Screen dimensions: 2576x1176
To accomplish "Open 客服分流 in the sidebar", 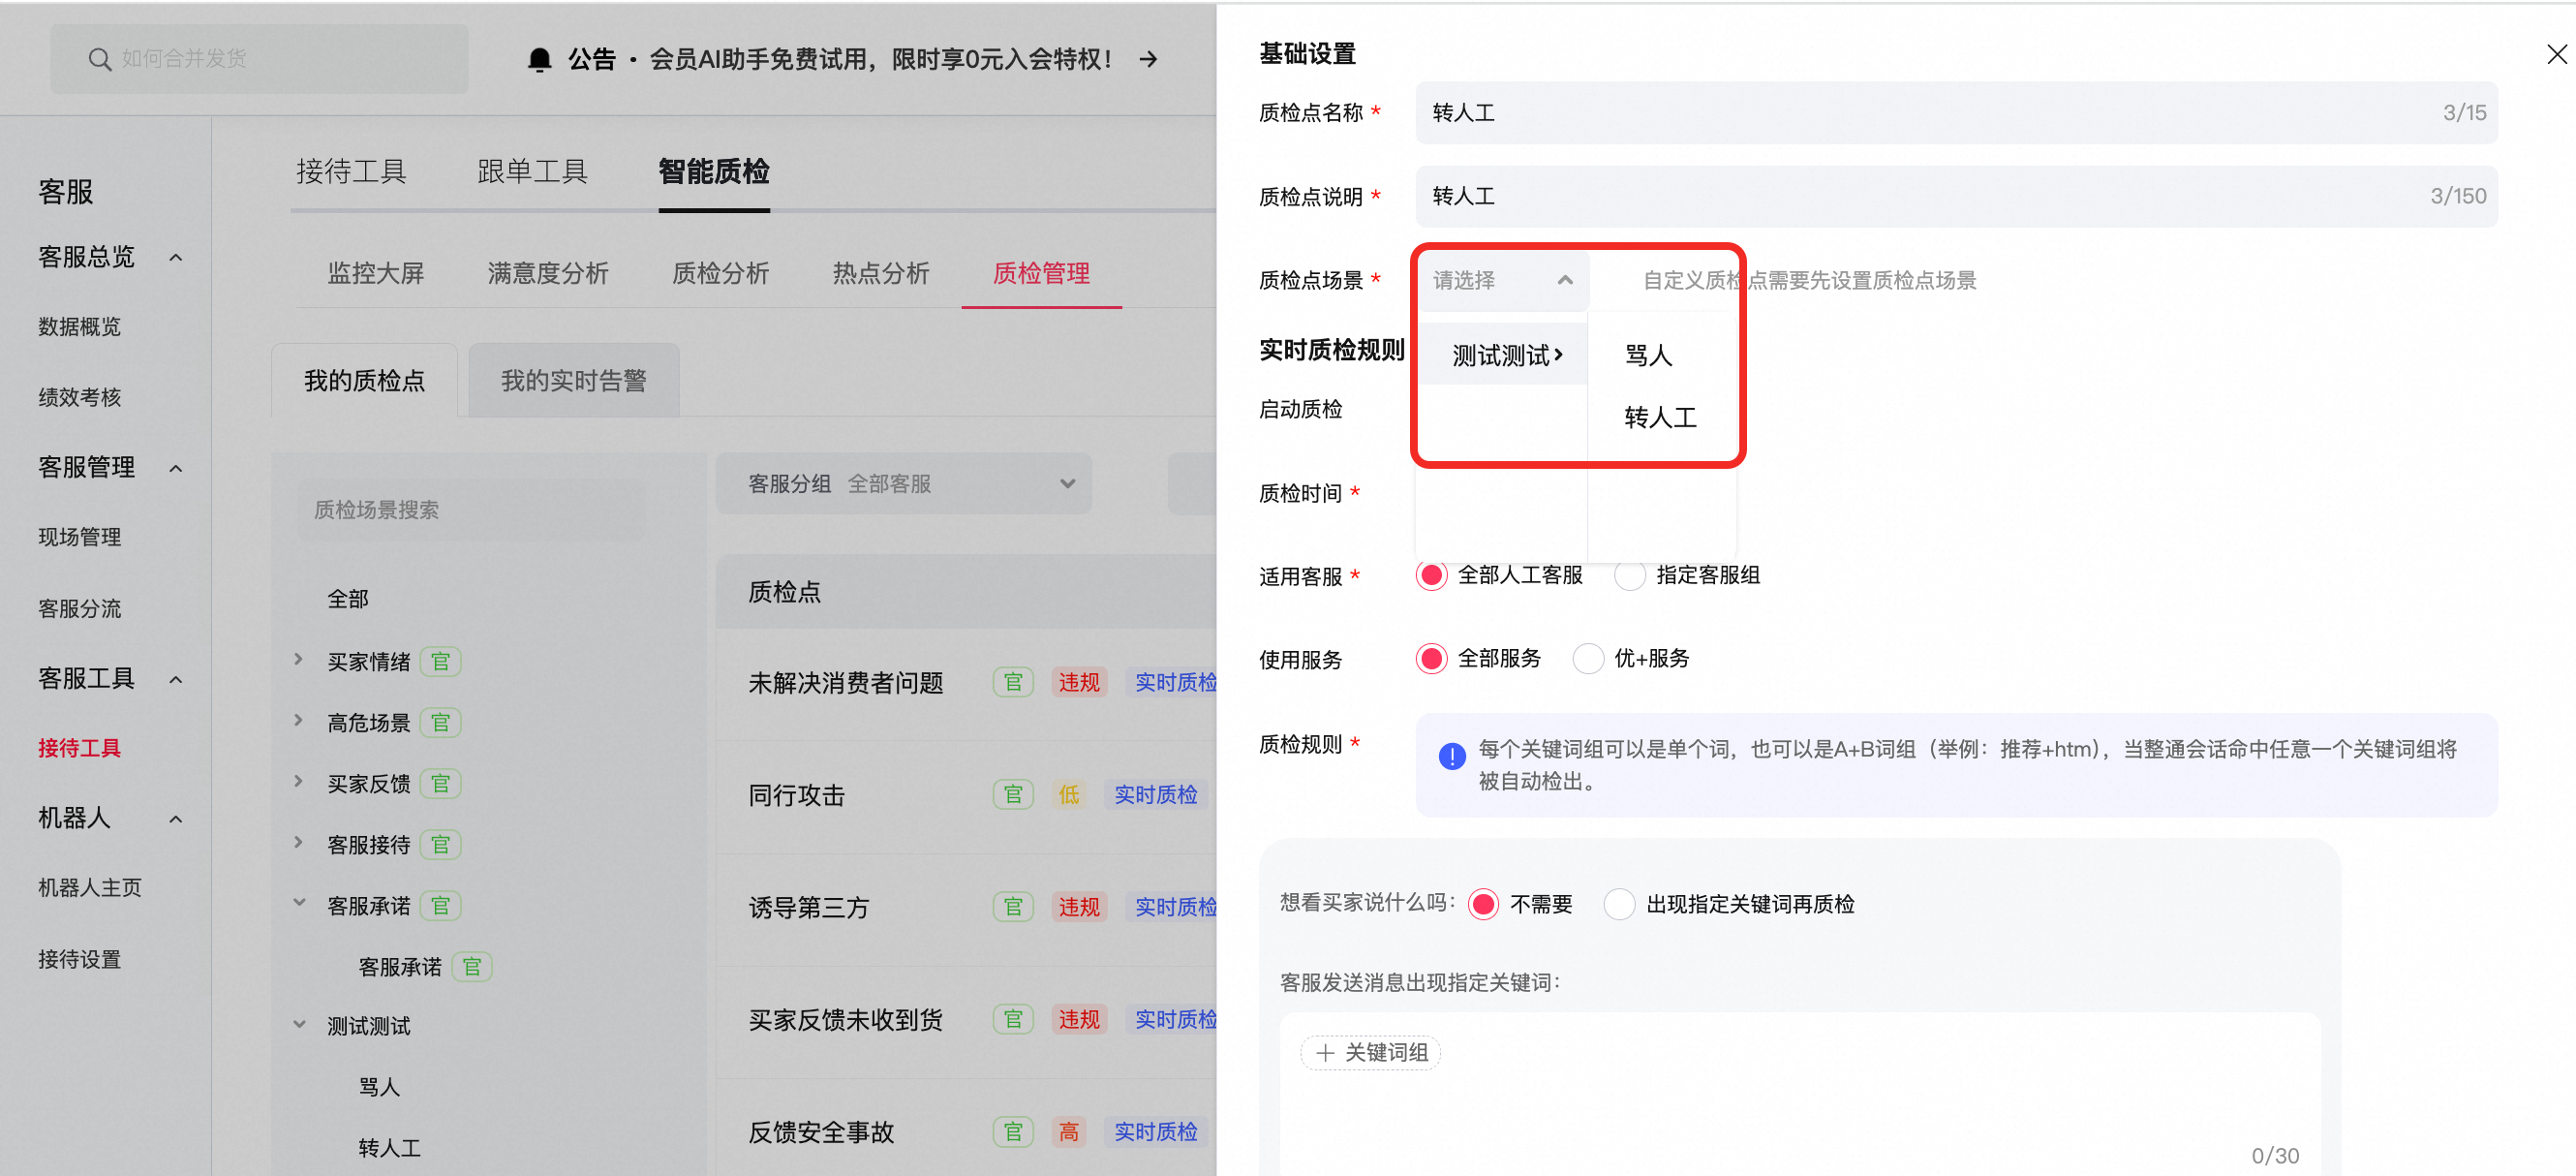I will [79, 608].
